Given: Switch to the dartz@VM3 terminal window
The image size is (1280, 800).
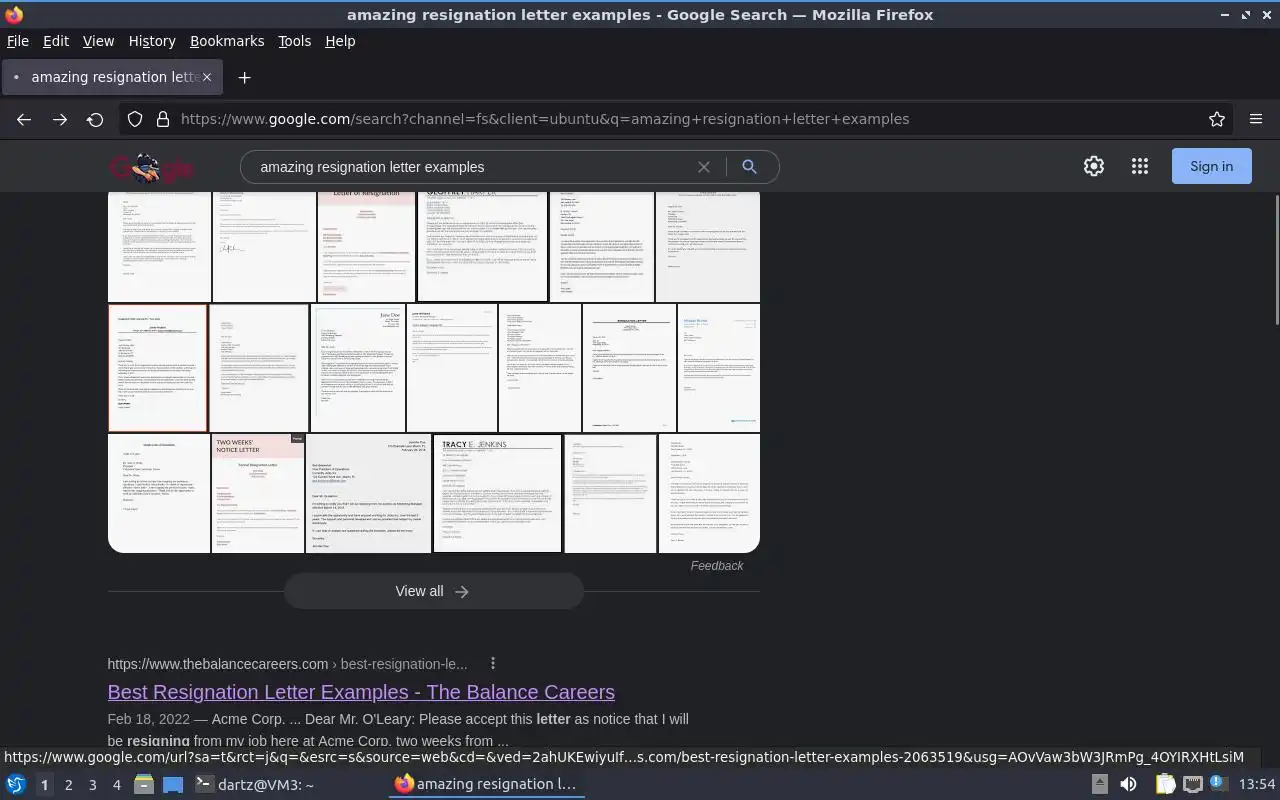Looking at the screenshot, I should click(254, 785).
